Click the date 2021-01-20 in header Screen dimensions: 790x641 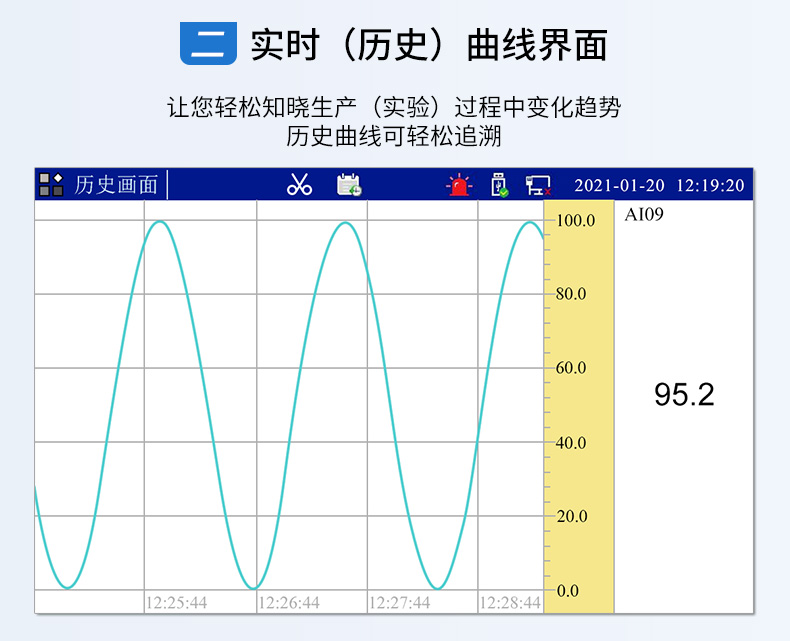tap(618, 185)
